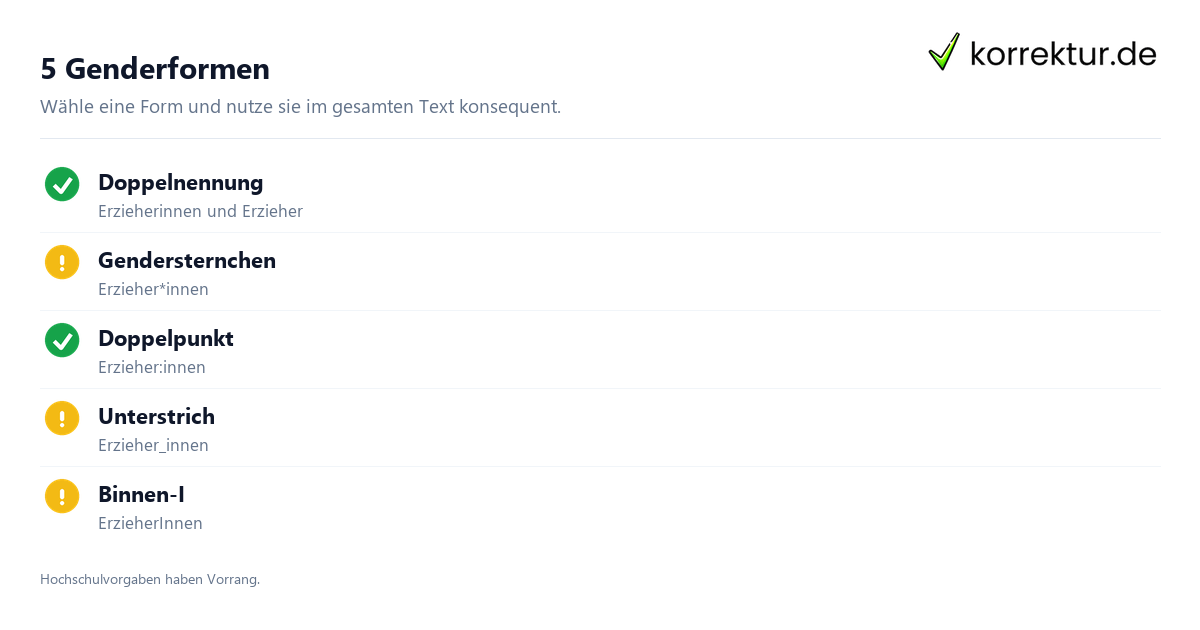Click the green checkmark icon beside Doppelpunkt

[x=62, y=340]
